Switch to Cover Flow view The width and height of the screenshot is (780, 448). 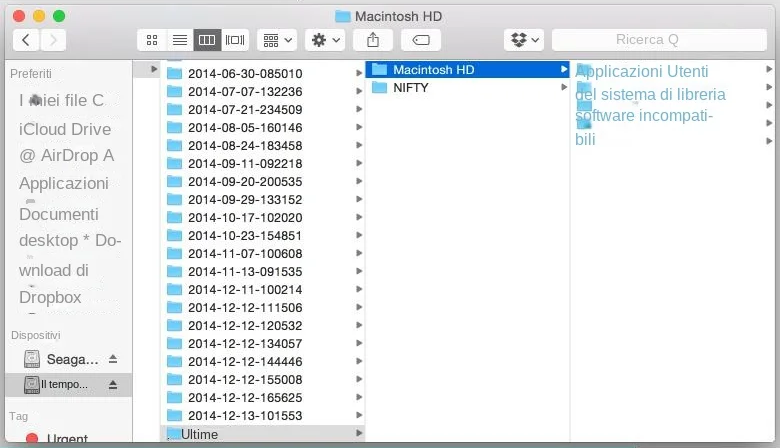pyautogui.click(x=235, y=40)
